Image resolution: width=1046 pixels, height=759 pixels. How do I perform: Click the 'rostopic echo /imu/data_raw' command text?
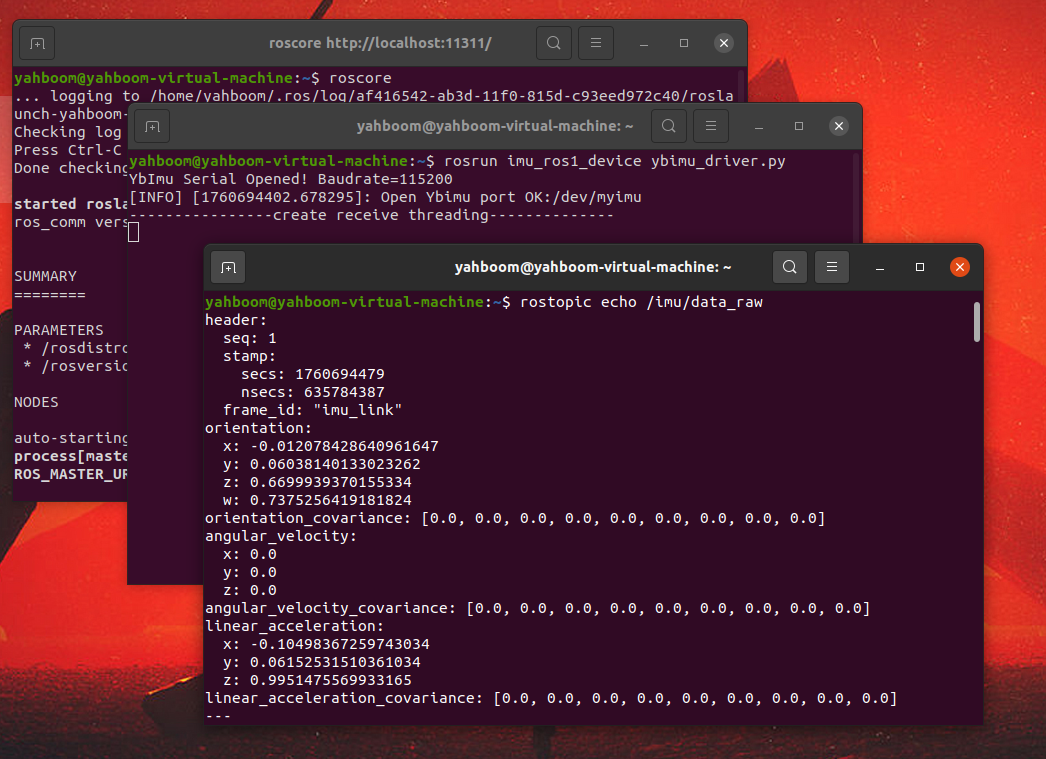[x=641, y=302]
